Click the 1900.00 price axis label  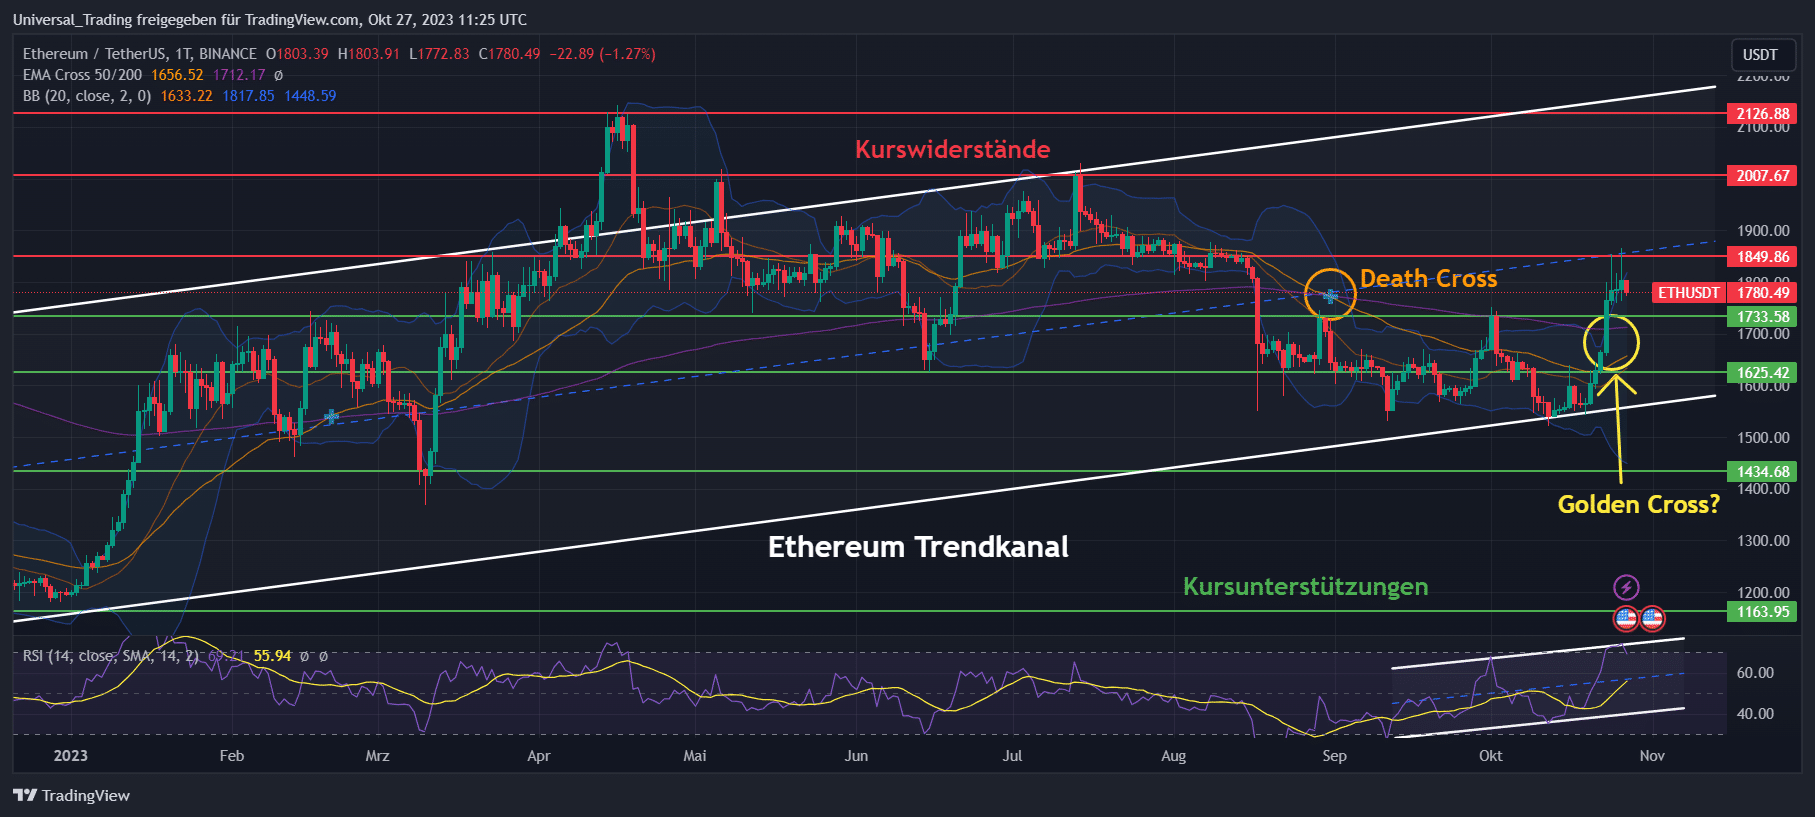click(x=1763, y=231)
